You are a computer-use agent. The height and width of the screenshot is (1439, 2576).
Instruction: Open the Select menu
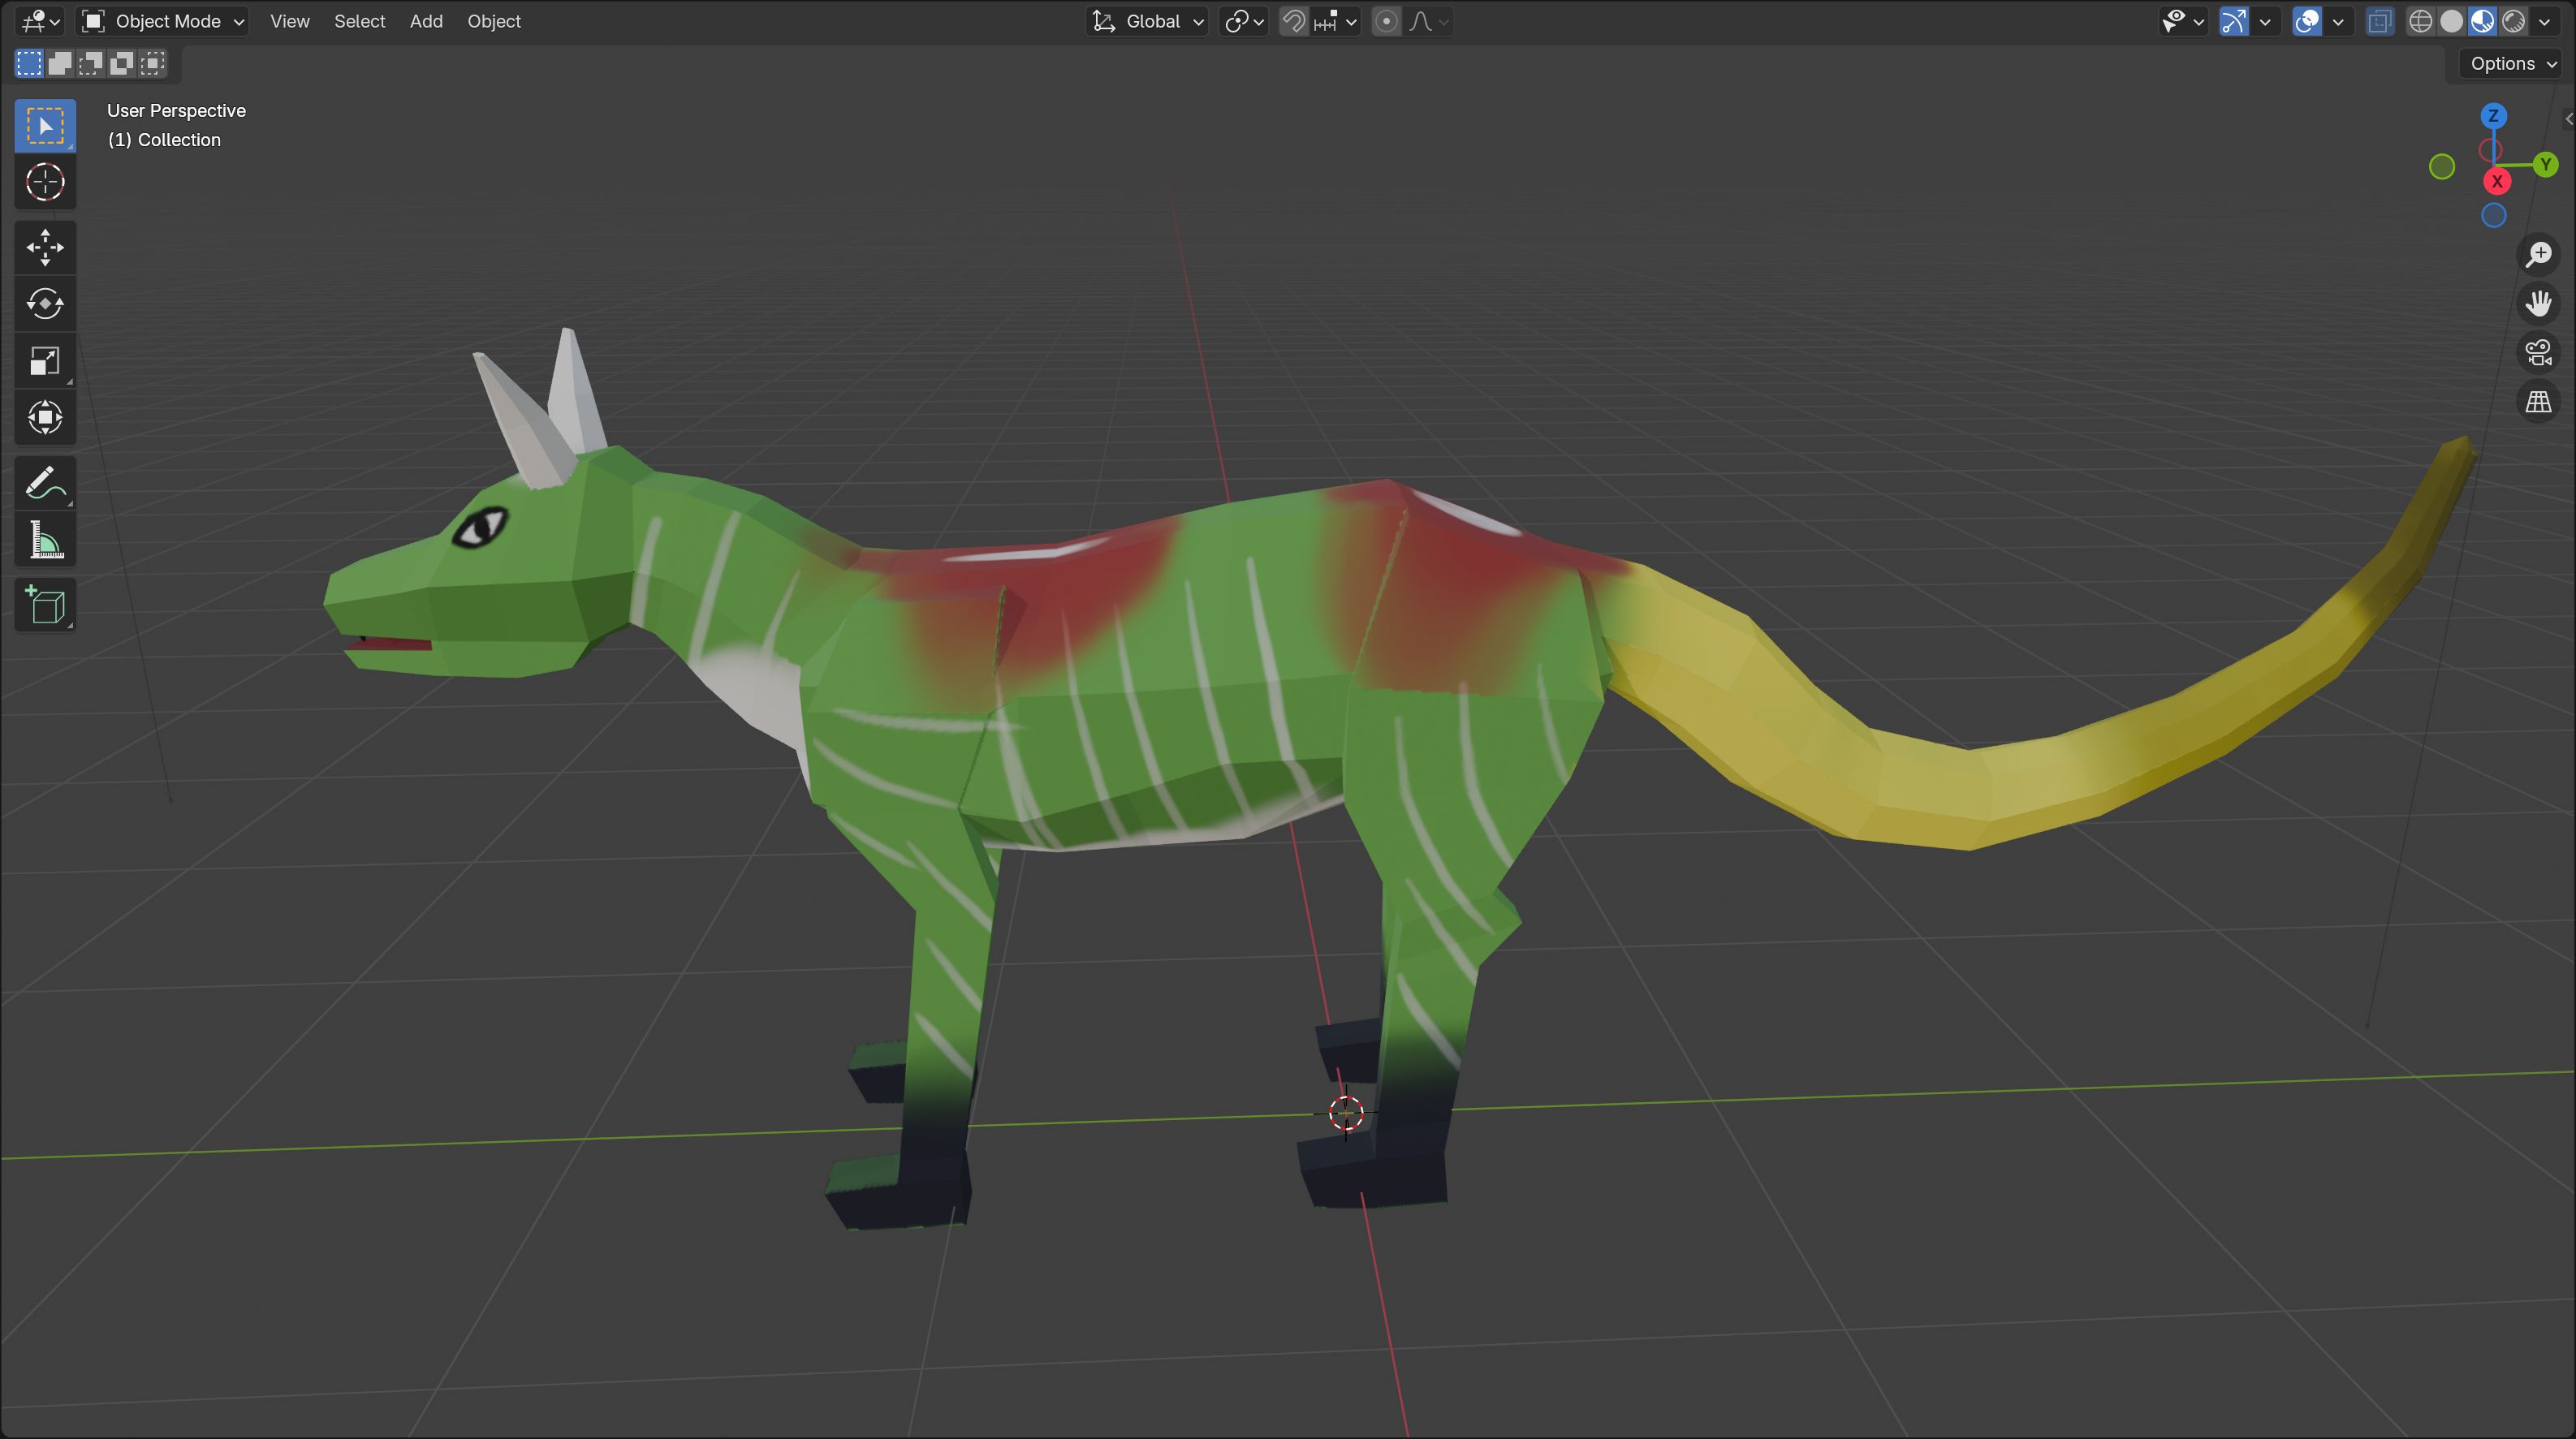pyautogui.click(x=359, y=21)
